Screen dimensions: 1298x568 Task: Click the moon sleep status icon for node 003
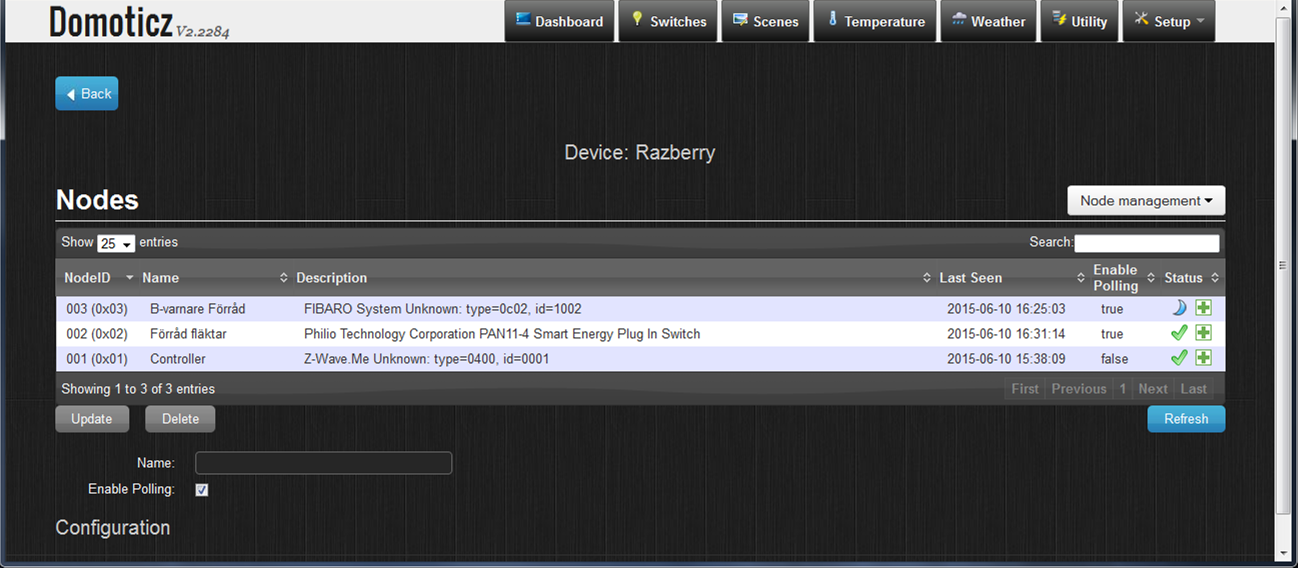point(1179,308)
